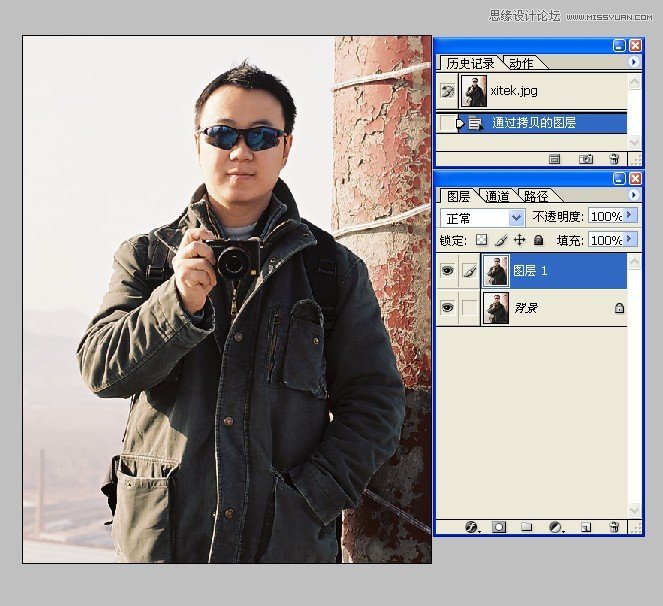Switch to the 通道 tab
This screenshot has width=663, height=606.
click(x=497, y=196)
